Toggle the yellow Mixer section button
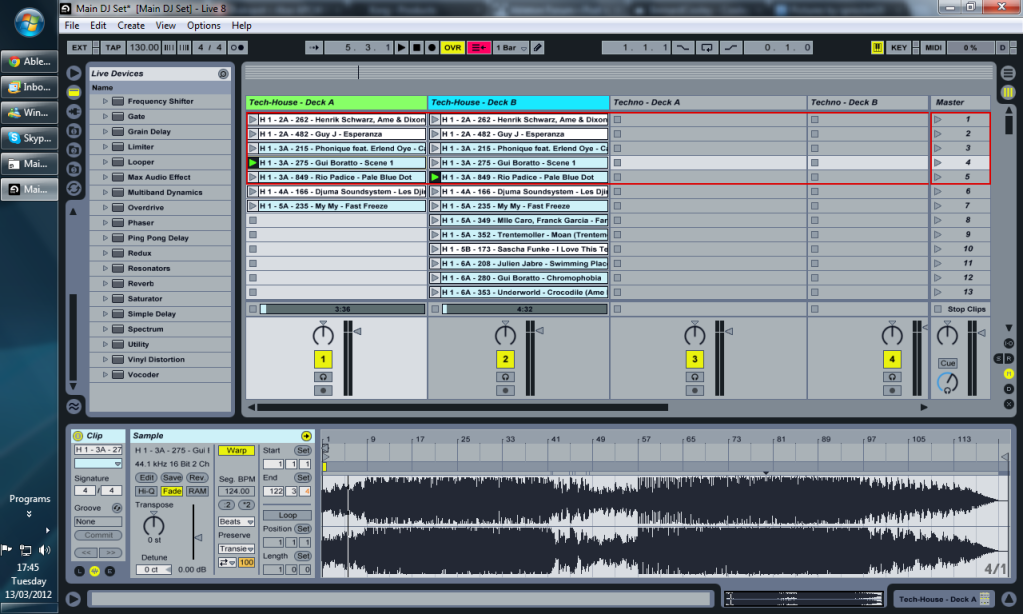 tap(1009, 374)
